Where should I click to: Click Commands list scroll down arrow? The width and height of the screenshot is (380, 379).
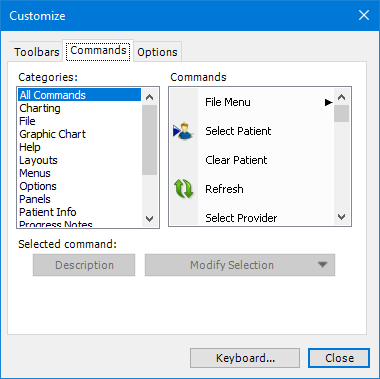[341, 217]
